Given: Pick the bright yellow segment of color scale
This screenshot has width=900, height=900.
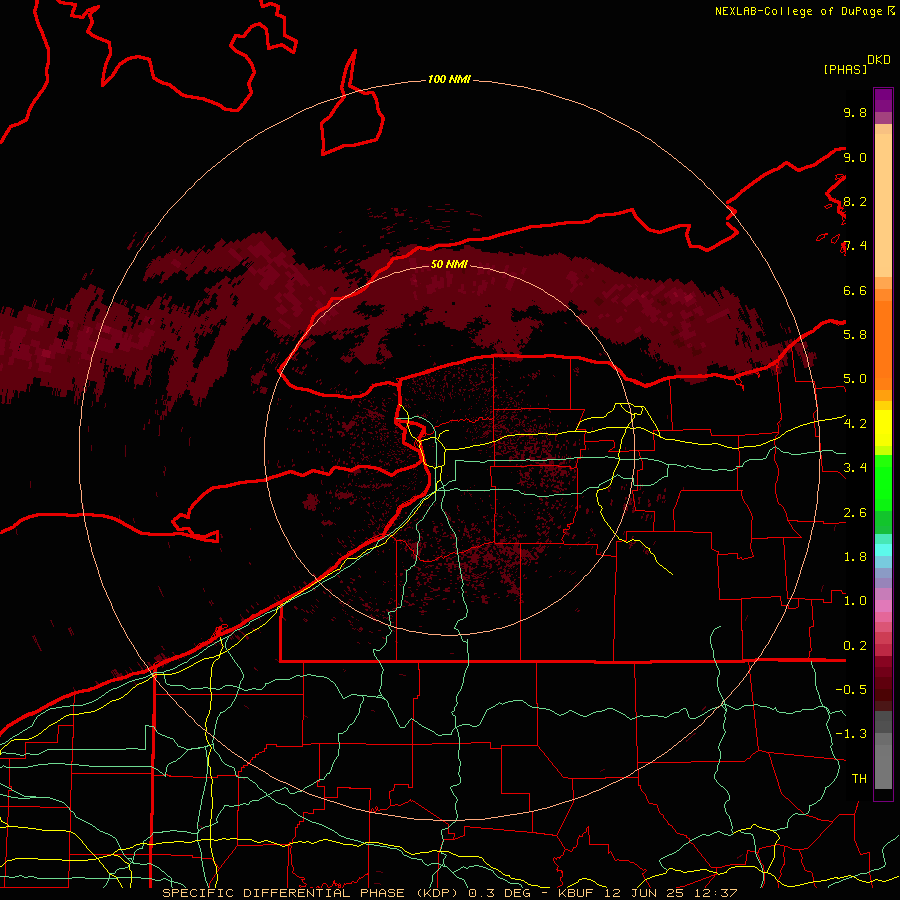Looking at the screenshot, I should [x=883, y=428].
